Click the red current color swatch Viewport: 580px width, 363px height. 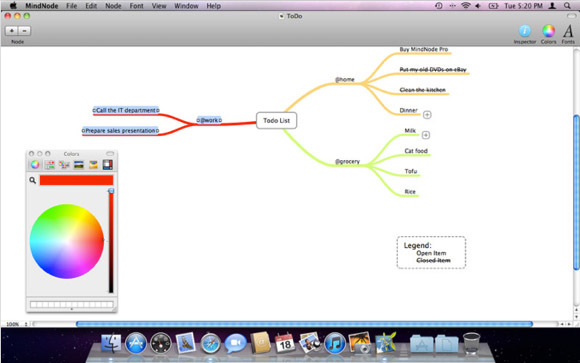point(76,180)
